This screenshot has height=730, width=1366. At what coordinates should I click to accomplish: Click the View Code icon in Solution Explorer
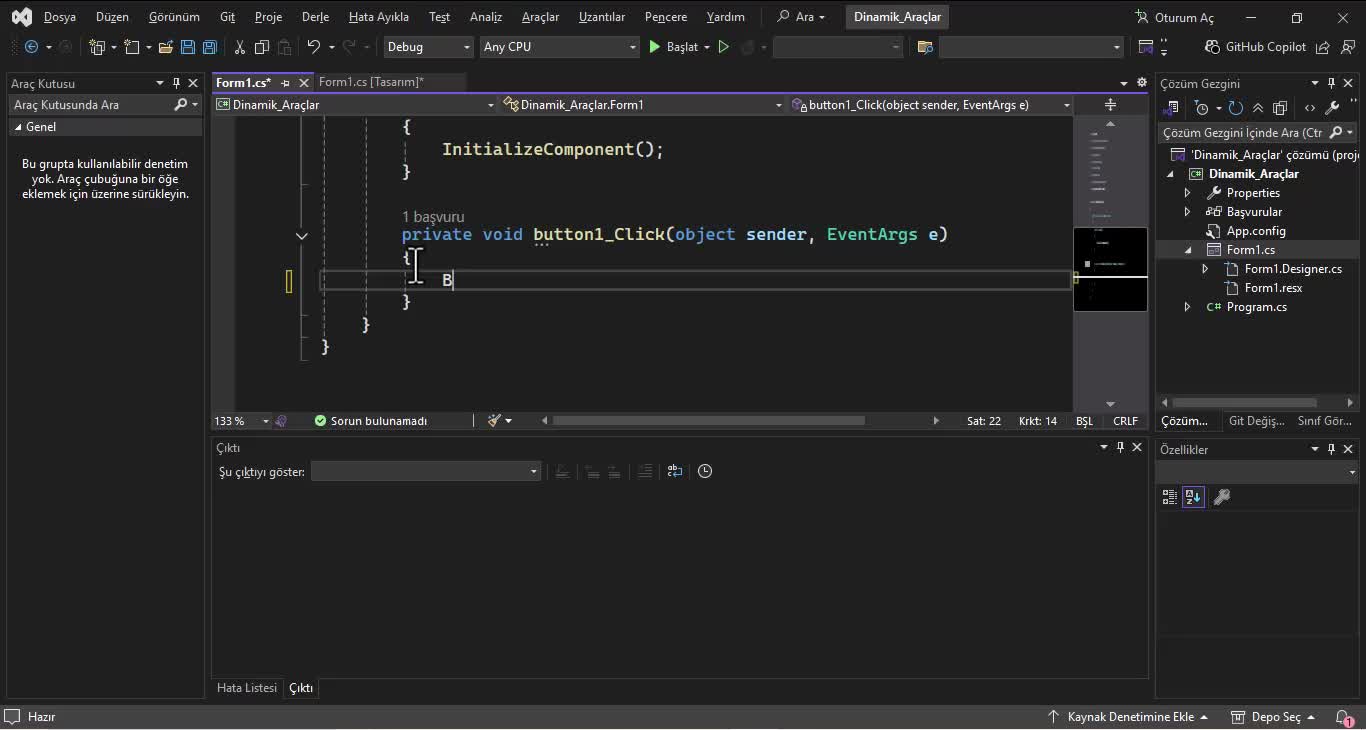pyautogui.click(x=1310, y=108)
